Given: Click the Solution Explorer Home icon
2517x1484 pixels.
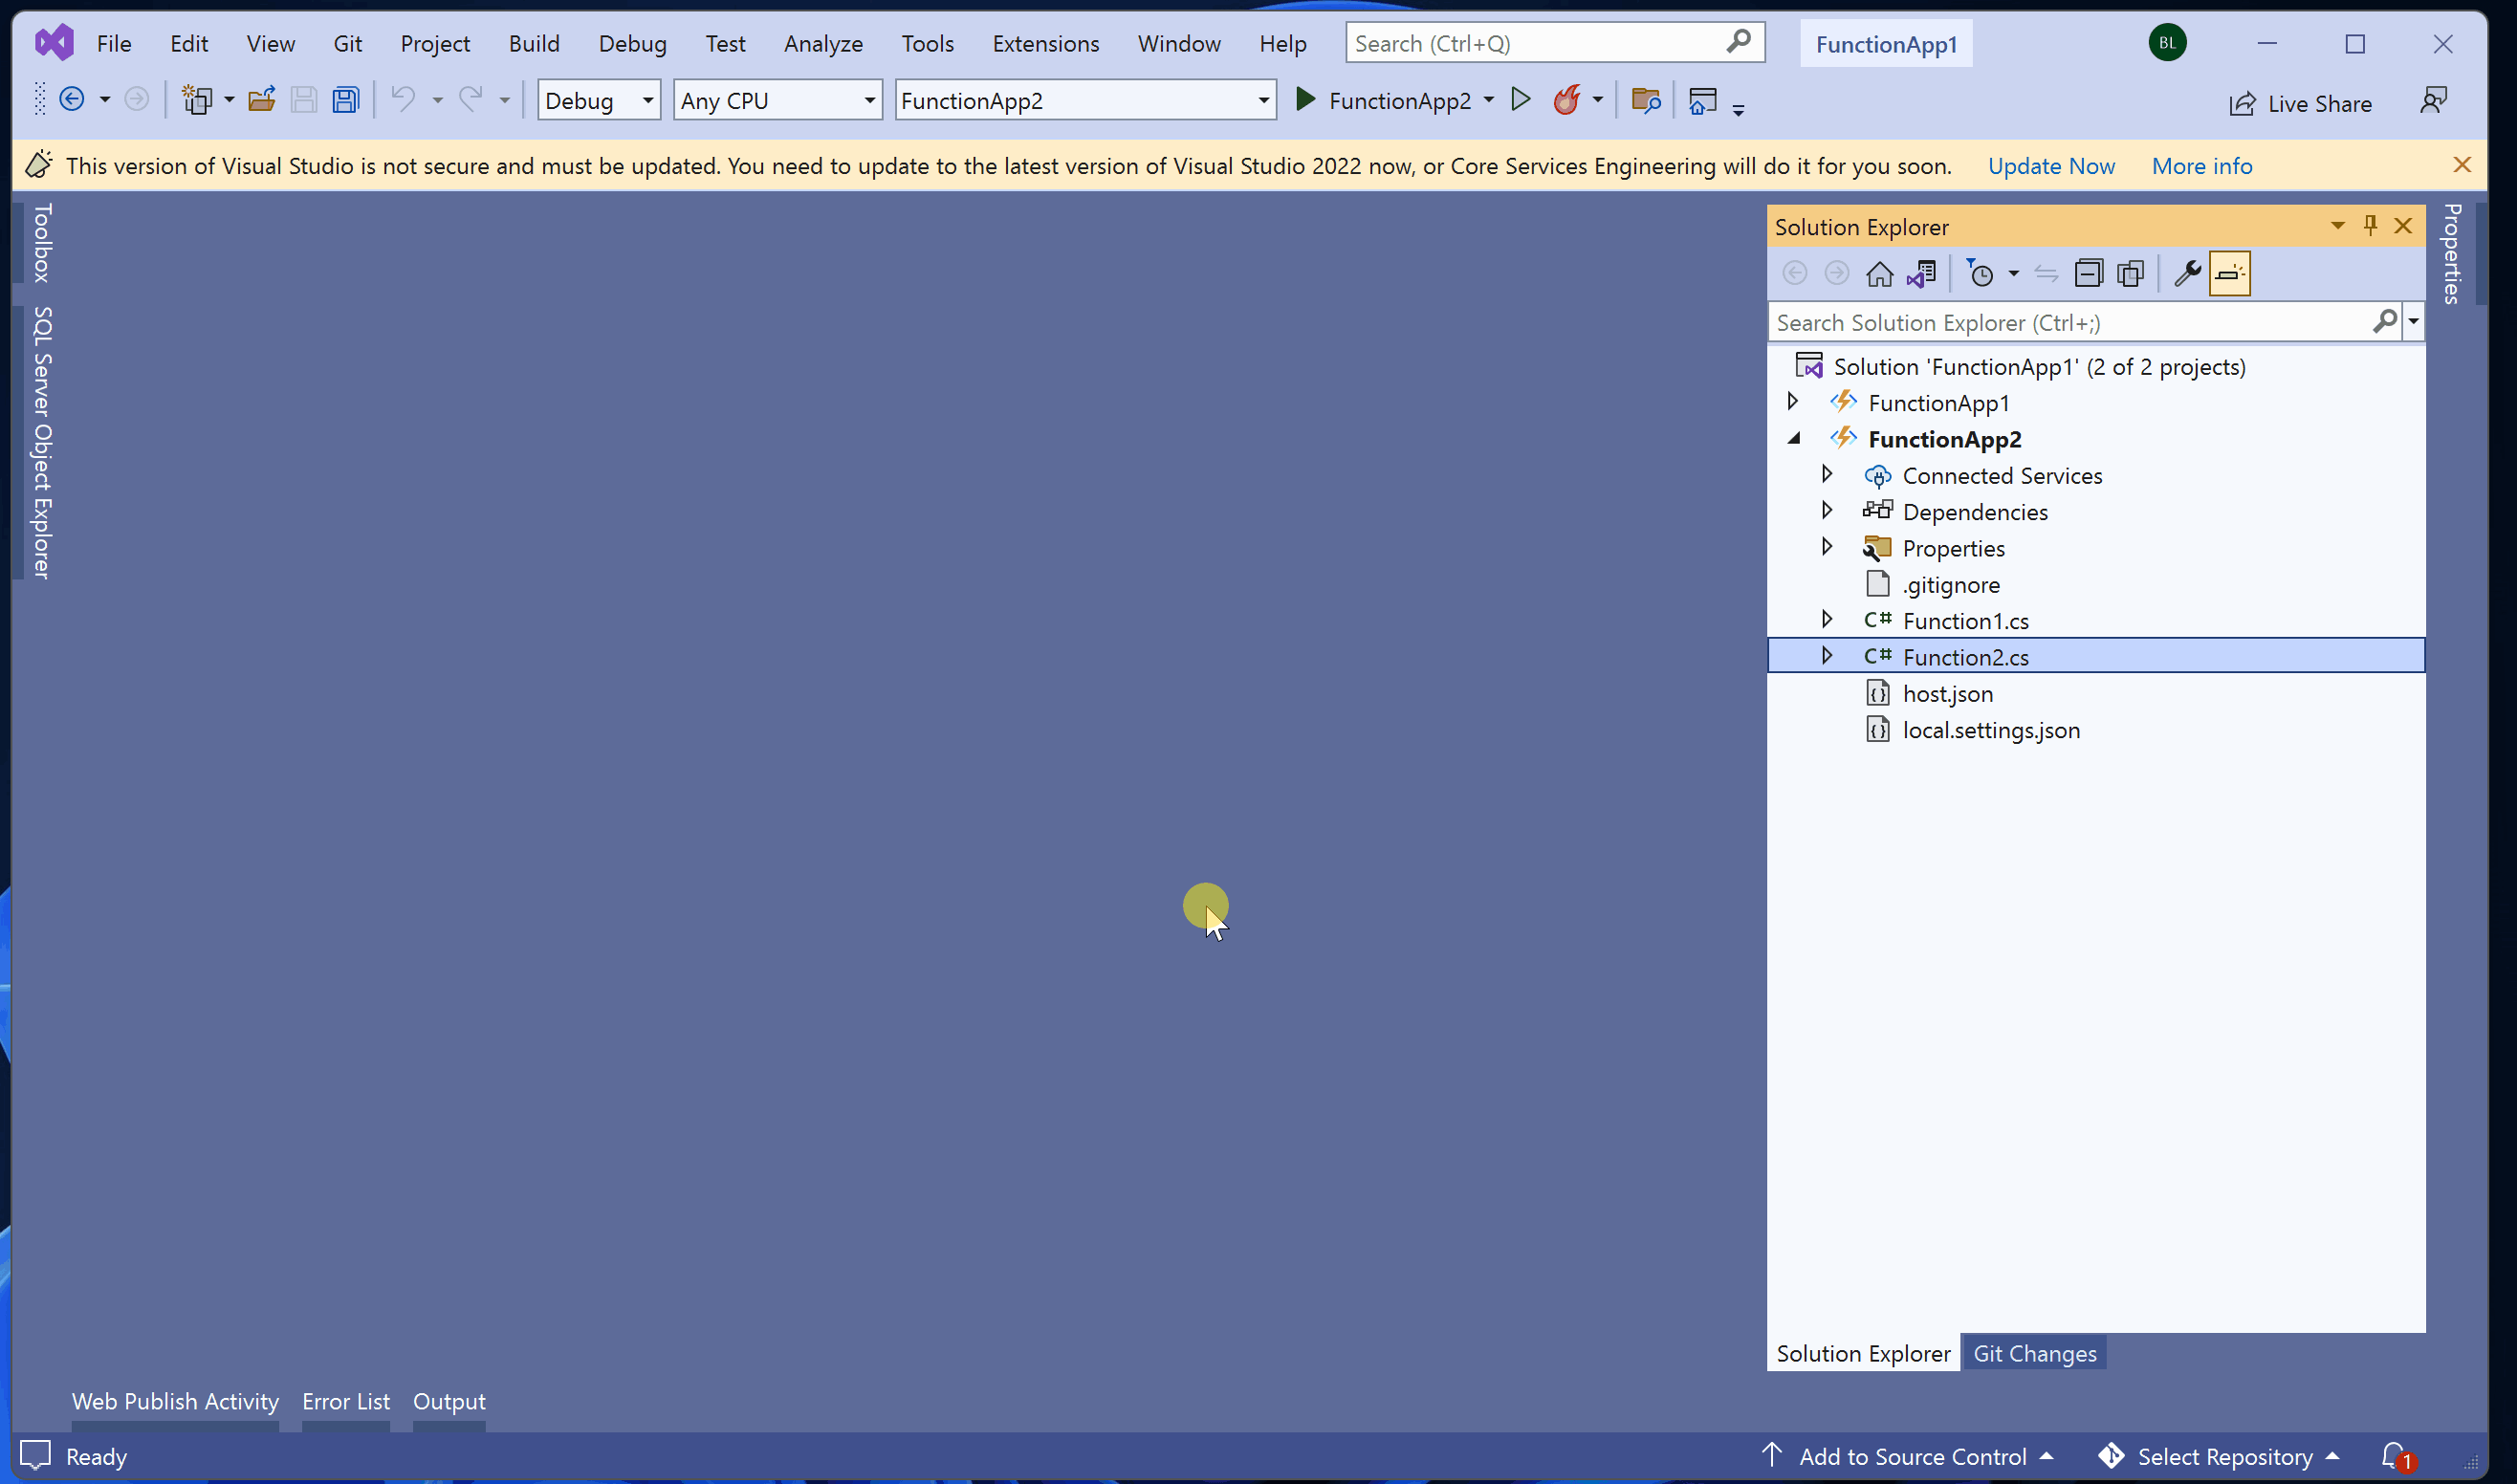Looking at the screenshot, I should tap(1879, 274).
